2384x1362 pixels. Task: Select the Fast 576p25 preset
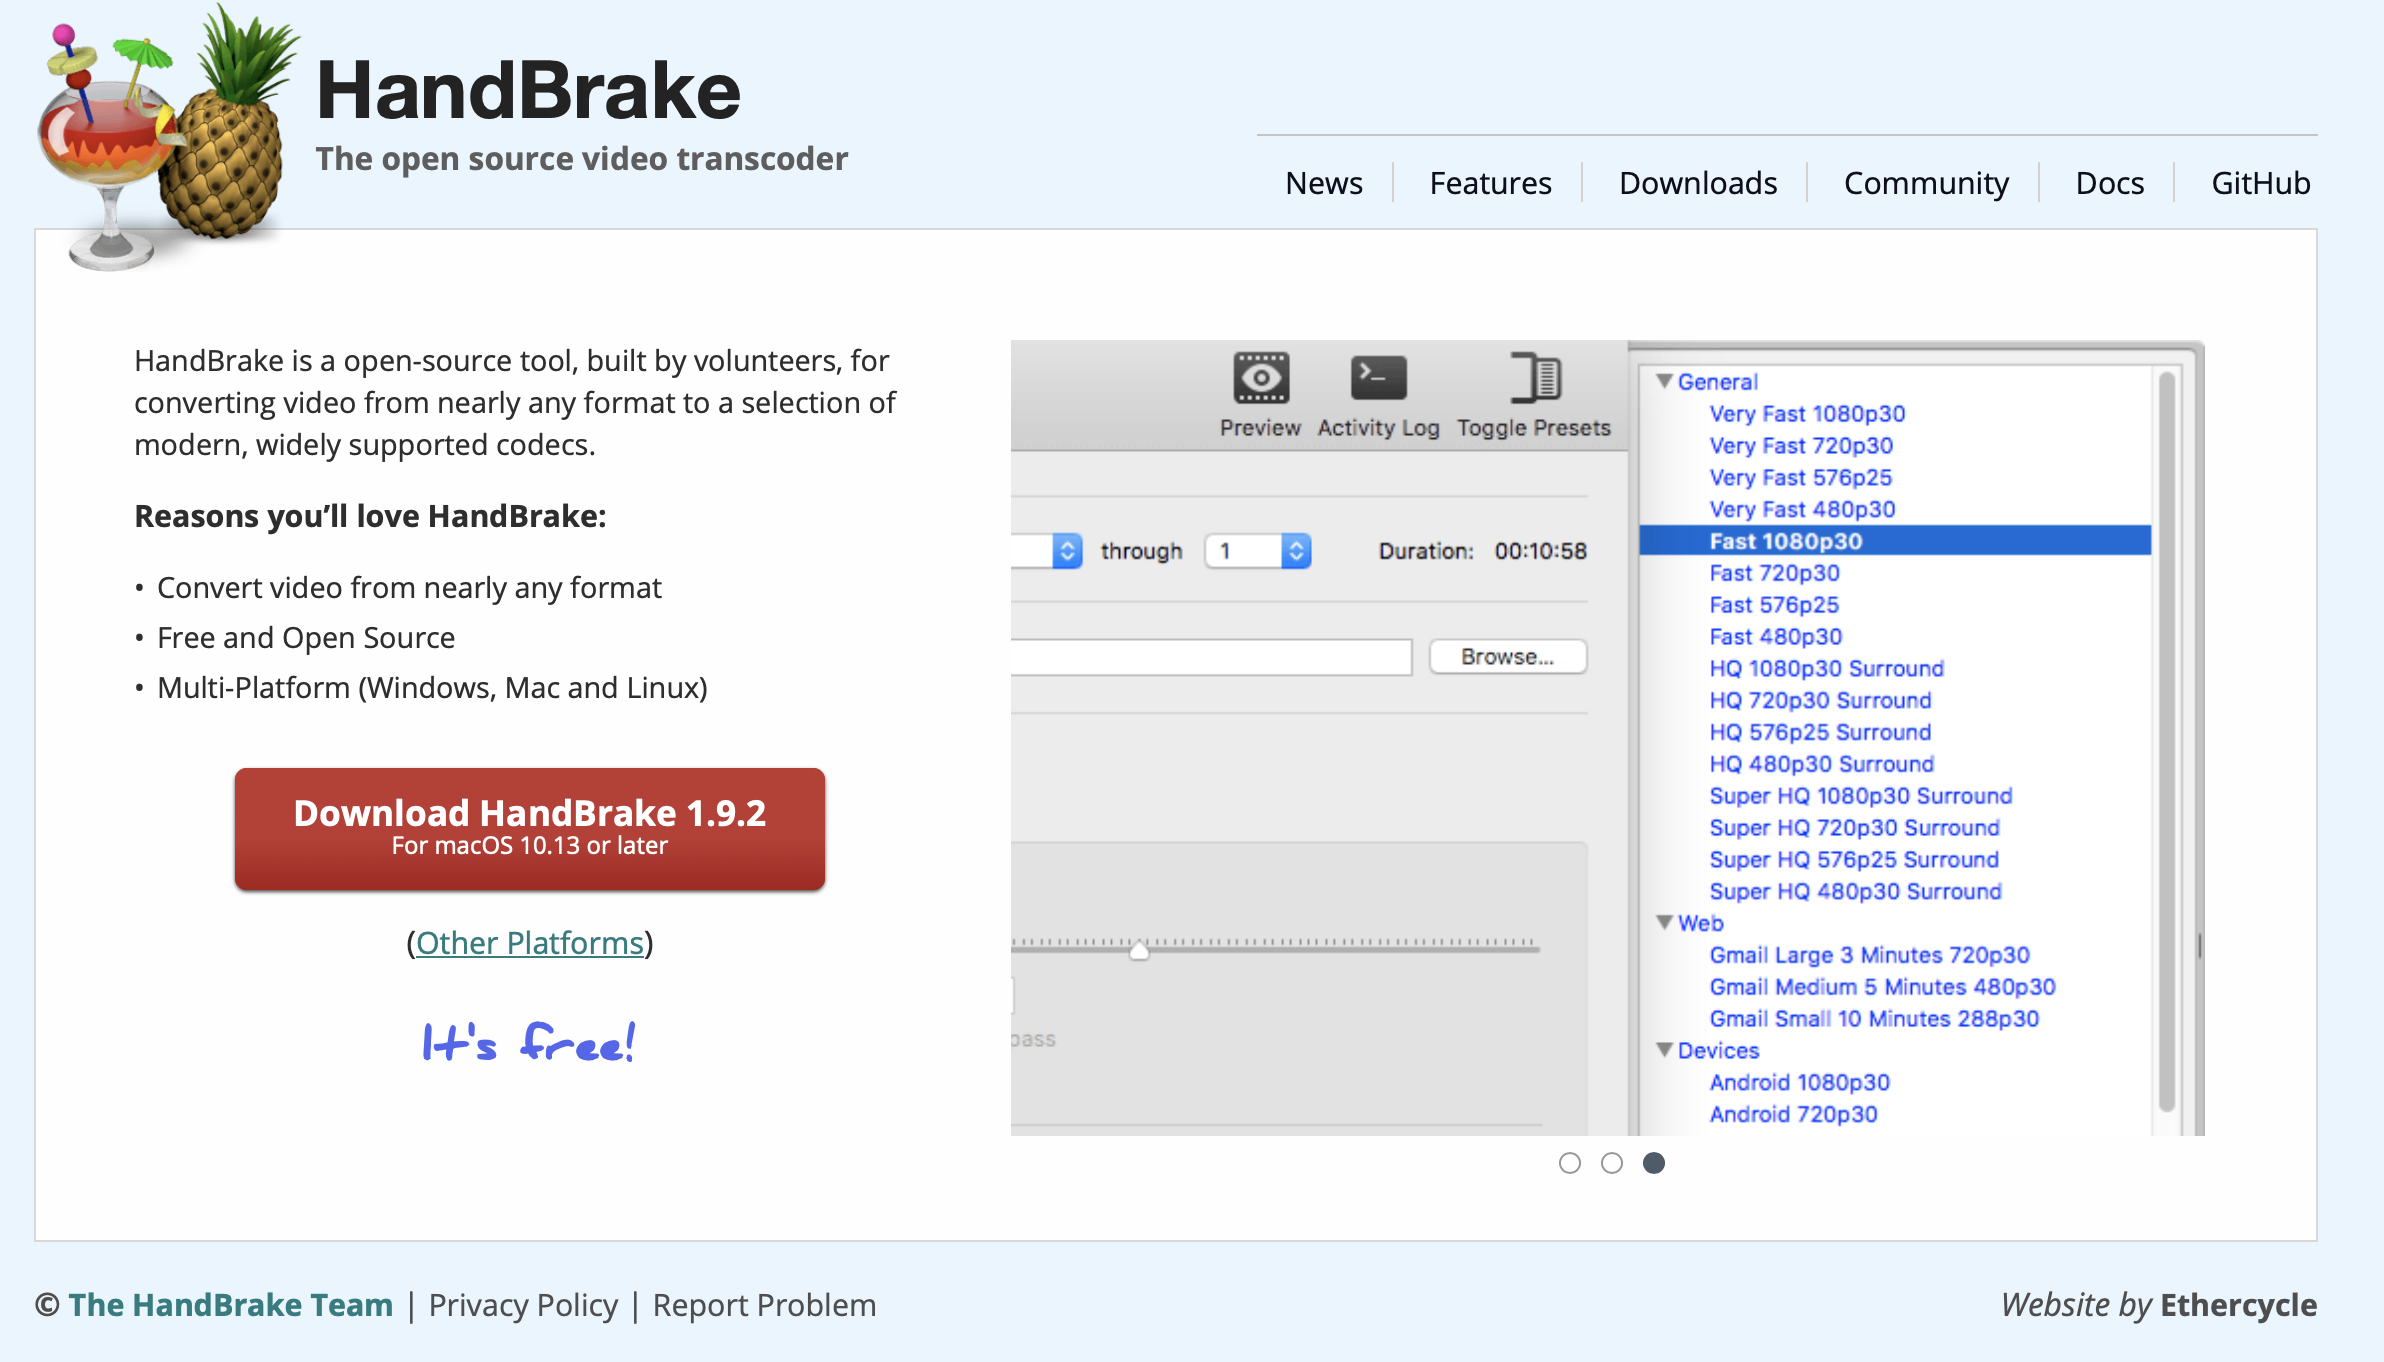(x=1774, y=605)
